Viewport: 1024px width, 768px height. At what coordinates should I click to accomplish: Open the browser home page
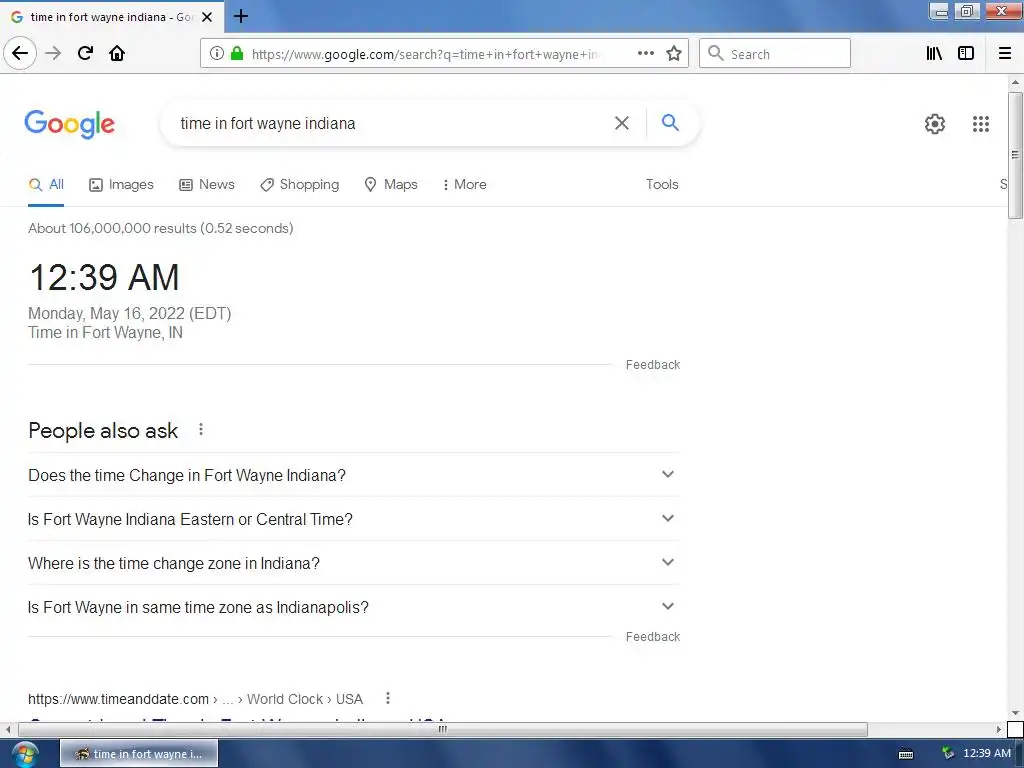coord(117,53)
